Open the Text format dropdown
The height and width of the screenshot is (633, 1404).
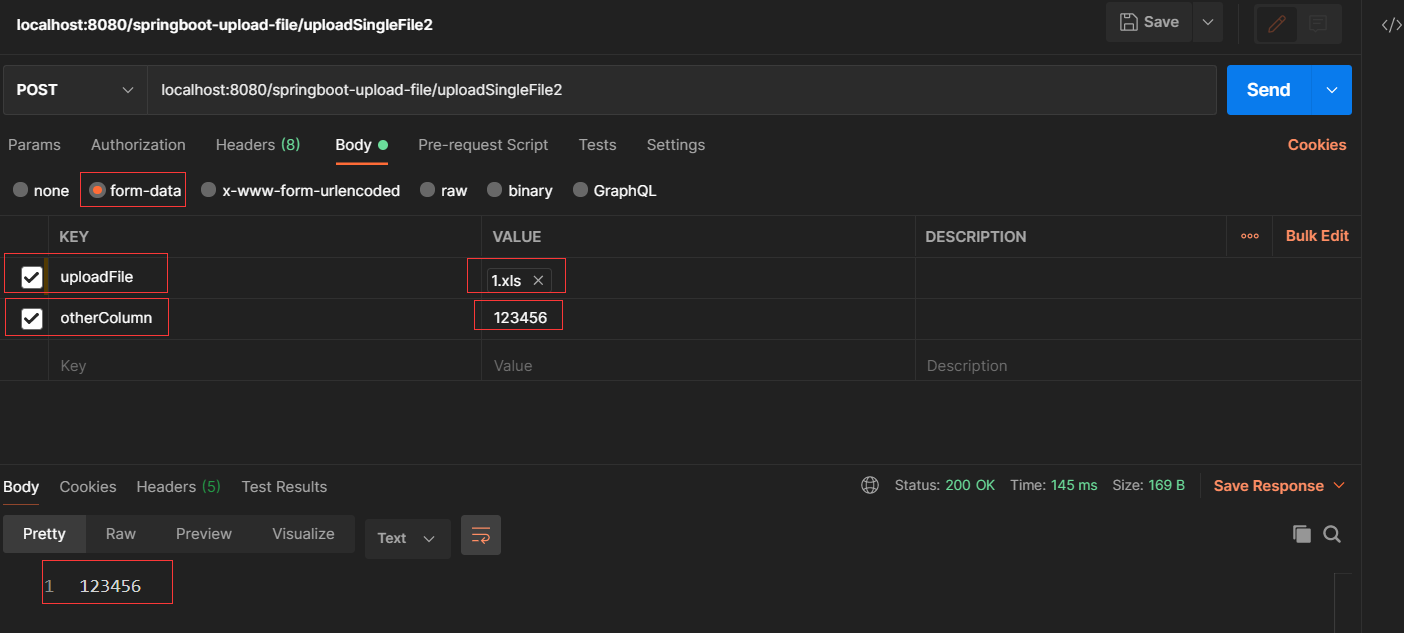[x=406, y=538]
